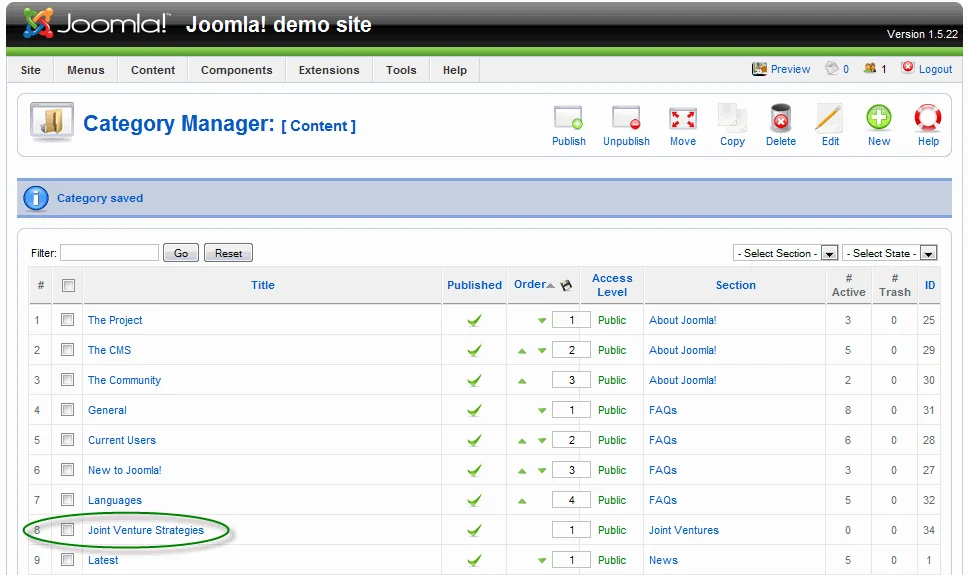
Task: Click the Joomla! logo in the header
Action: pyautogui.click(x=94, y=23)
